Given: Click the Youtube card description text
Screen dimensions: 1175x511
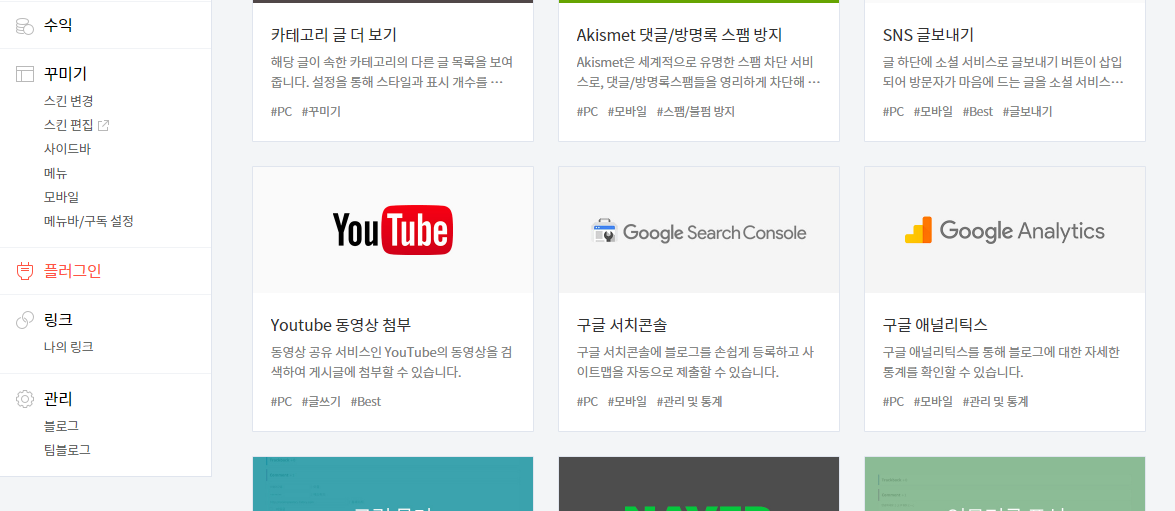Looking at the screenshot, I should (x=392, y=362).
